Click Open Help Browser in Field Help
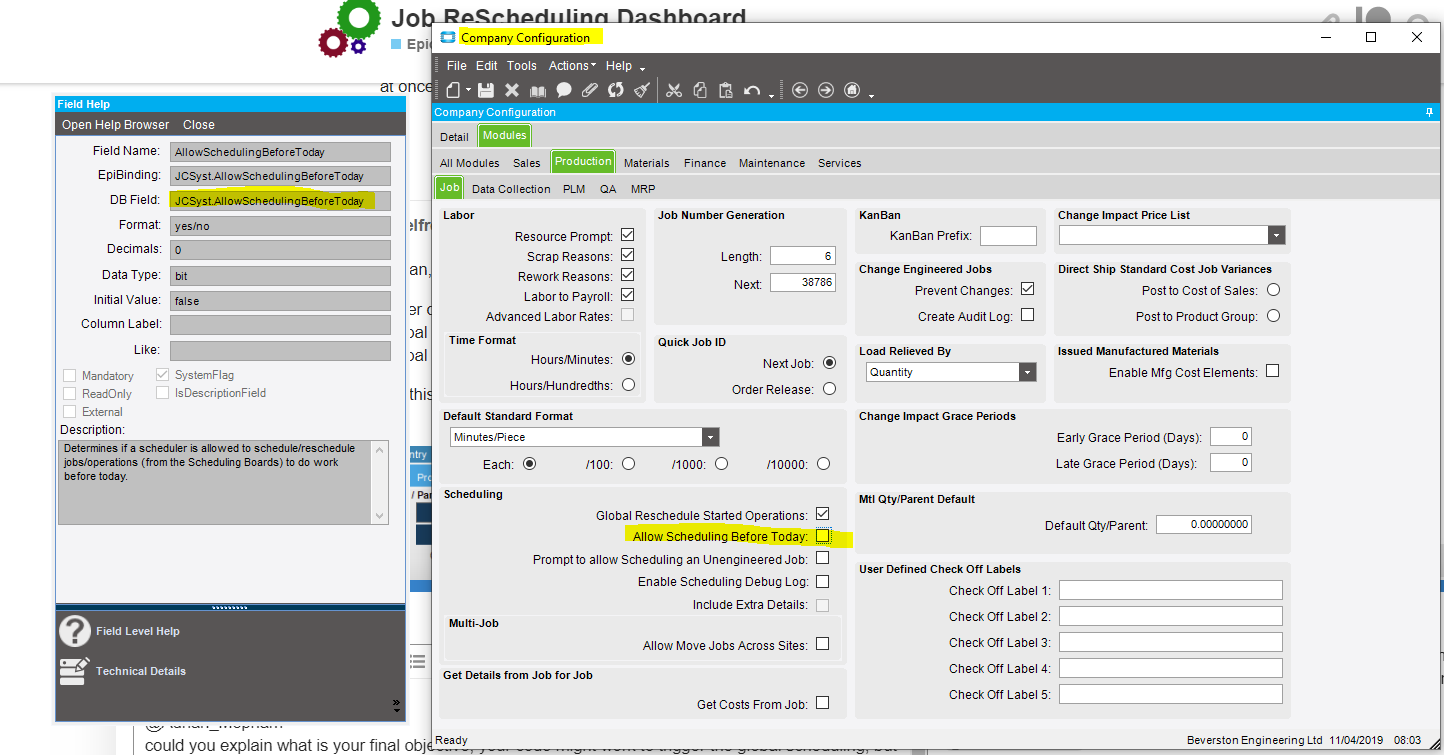 [116, 125]
